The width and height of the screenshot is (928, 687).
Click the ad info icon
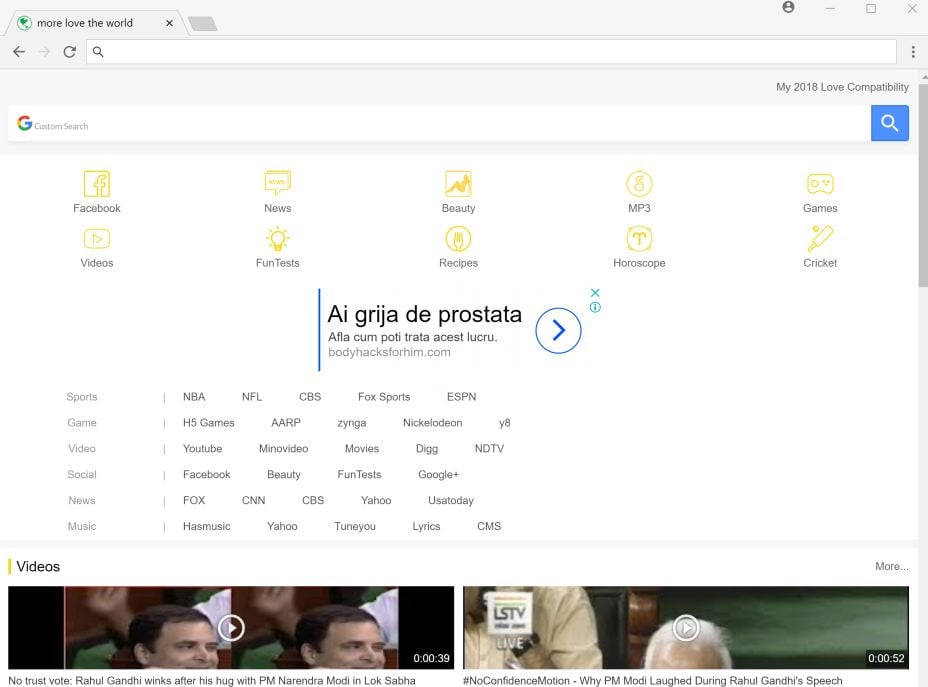click(595, 307)
